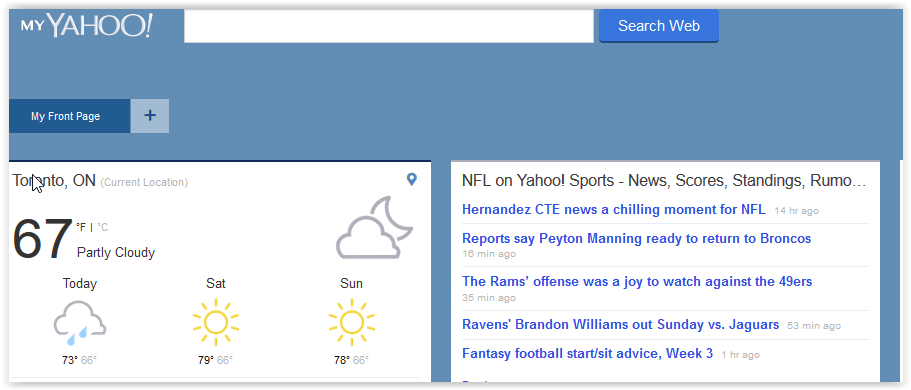Open Ravens' Brandon Williams out Sunday story
911x390 pixels.
click(x=621, y=324)
